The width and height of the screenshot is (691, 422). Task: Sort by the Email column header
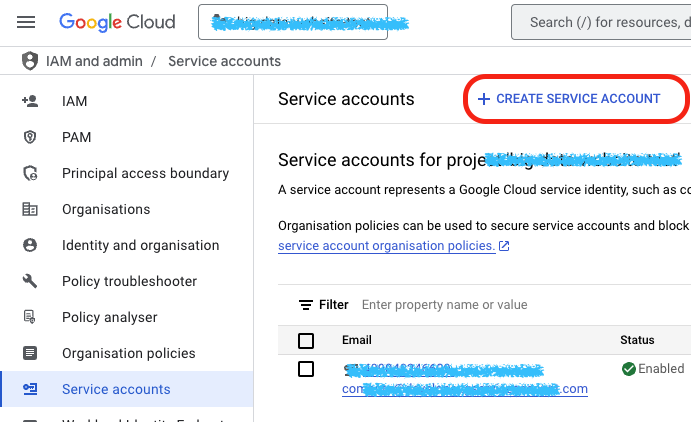pyautogui.click(x=357, y=340)
